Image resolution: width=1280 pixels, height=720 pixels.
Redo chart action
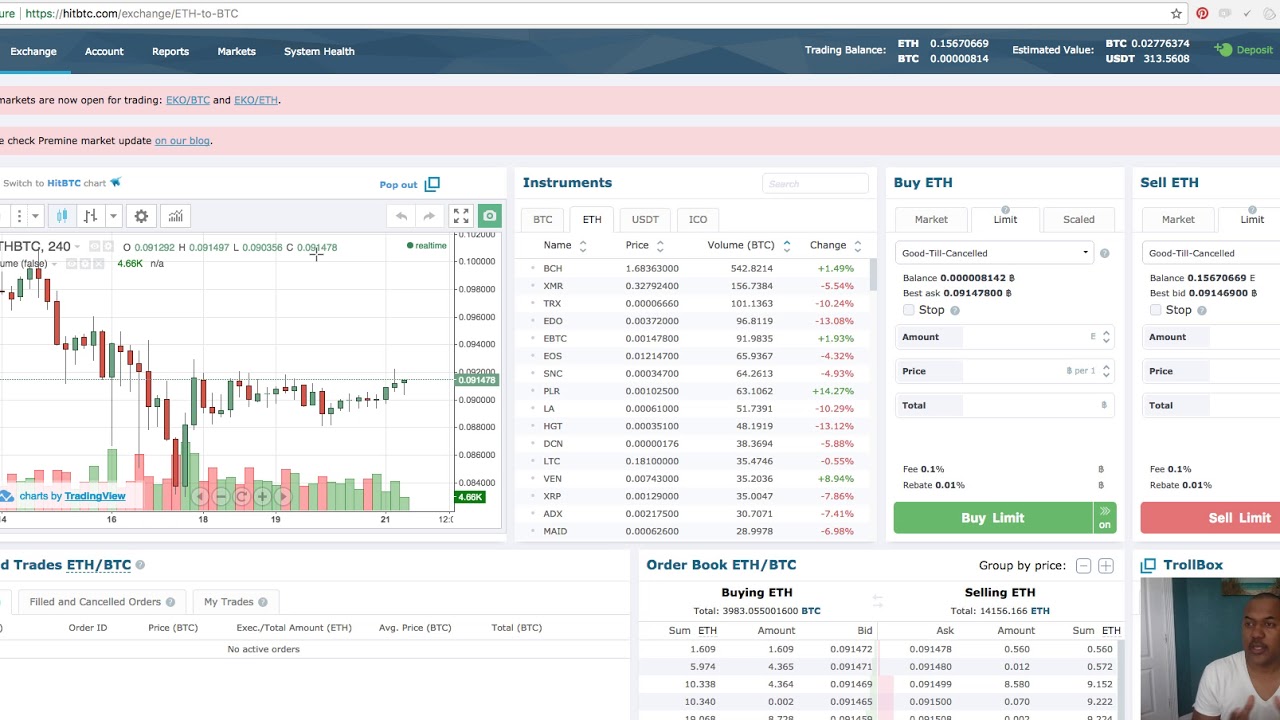(x=429, y=216)
